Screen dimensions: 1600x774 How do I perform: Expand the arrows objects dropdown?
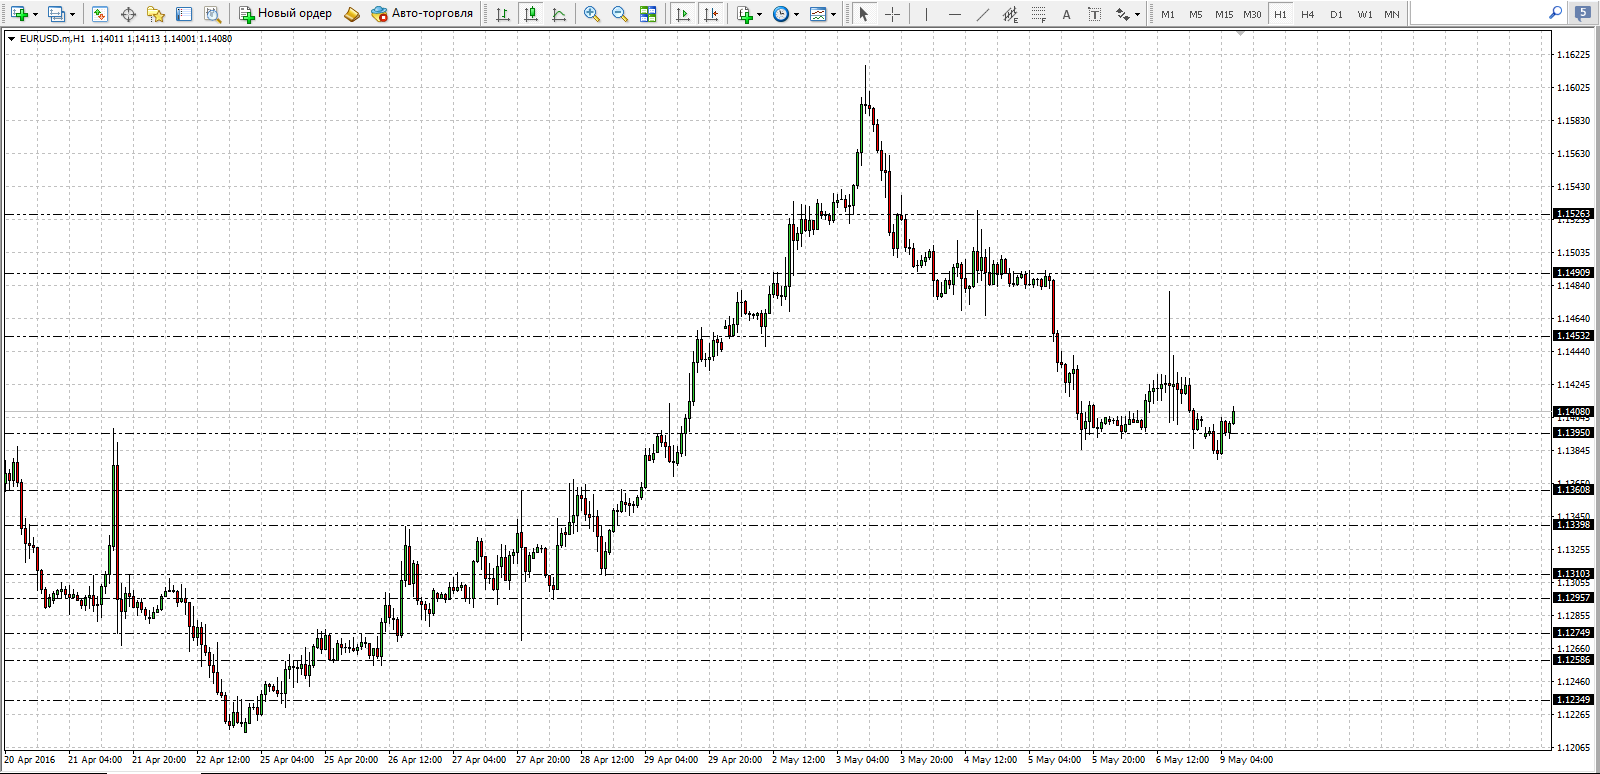(x=1138, y=14)
